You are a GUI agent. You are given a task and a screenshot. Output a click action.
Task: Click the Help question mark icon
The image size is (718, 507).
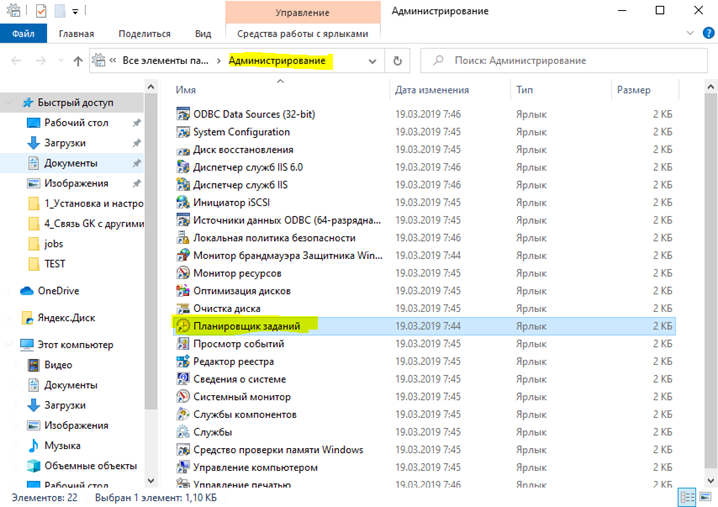click(x=708, y=33)
